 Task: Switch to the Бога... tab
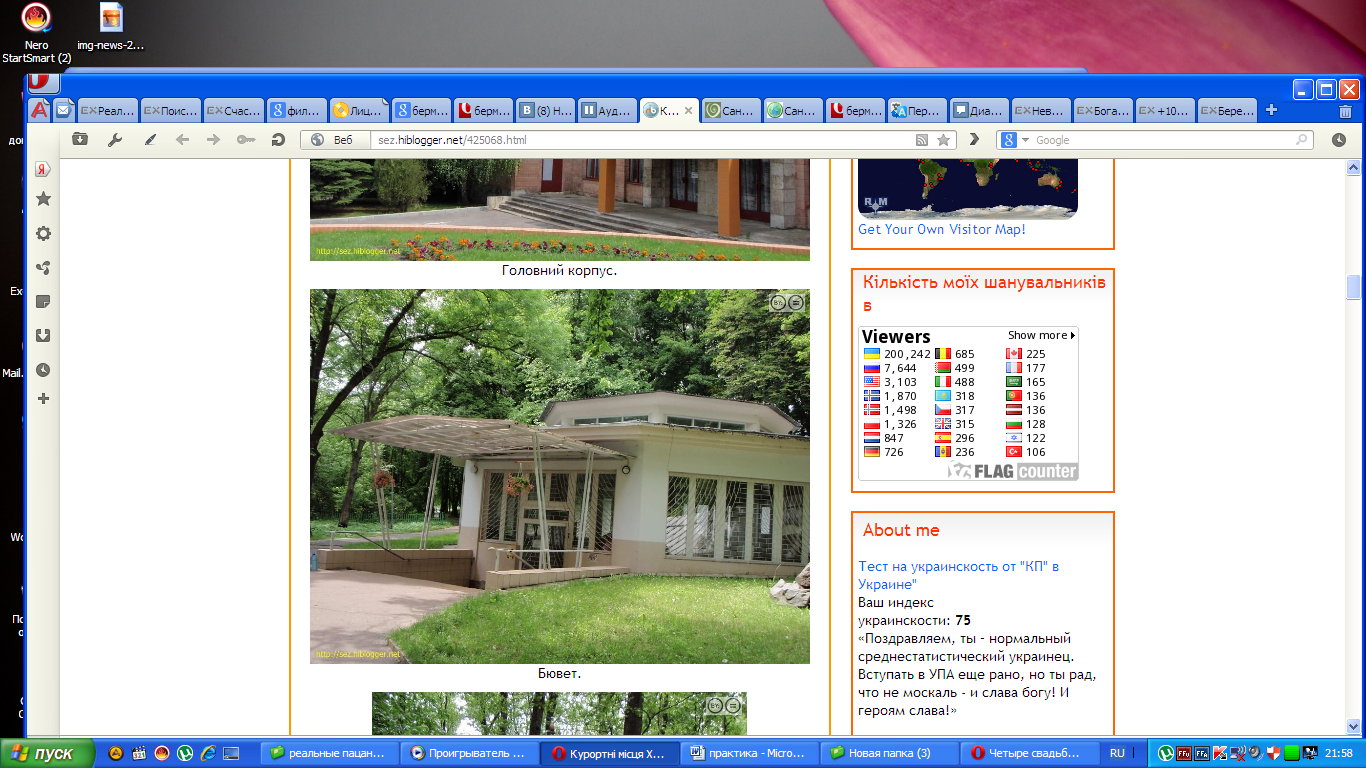1103,111
